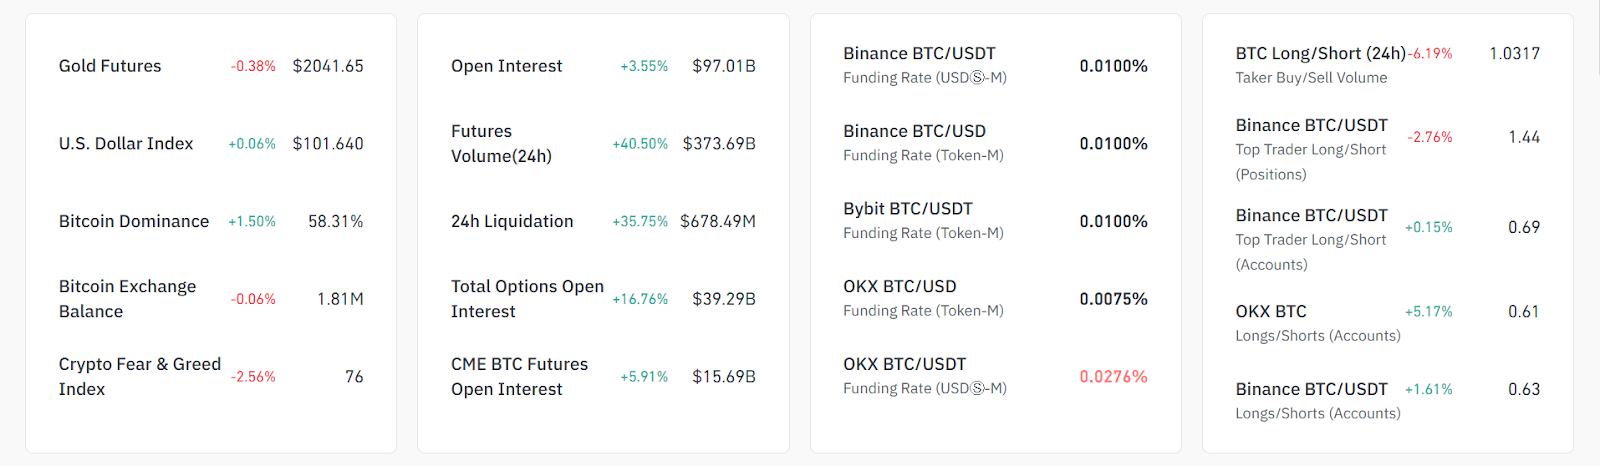The height and width of the screenshot is (466, 1600).
Task: Open BTC Long/Short (24h) ratio
Action: (1320, 54)
